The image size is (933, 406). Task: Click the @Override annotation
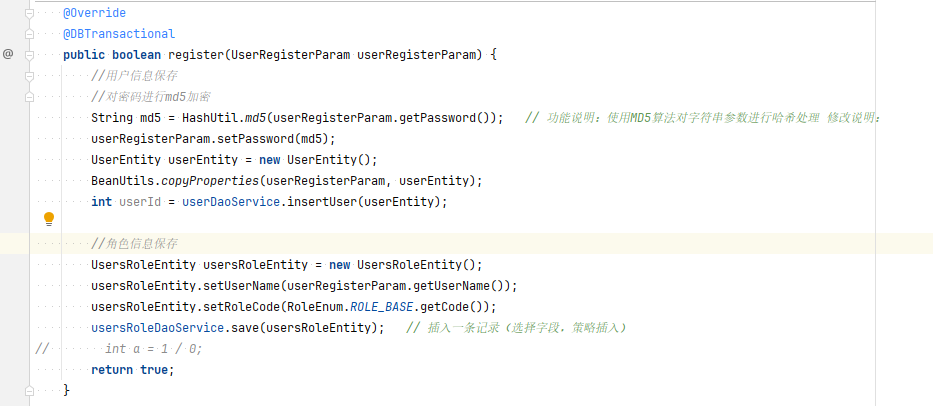click(95, 13)
